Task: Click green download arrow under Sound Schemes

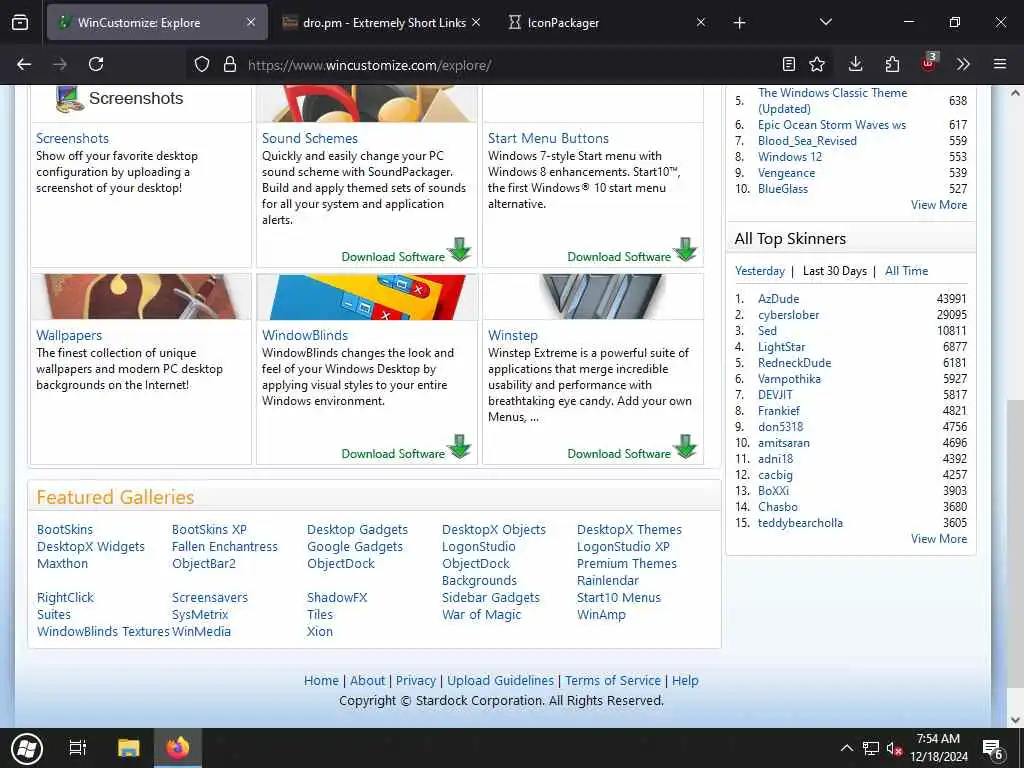Action: [460, 249]
